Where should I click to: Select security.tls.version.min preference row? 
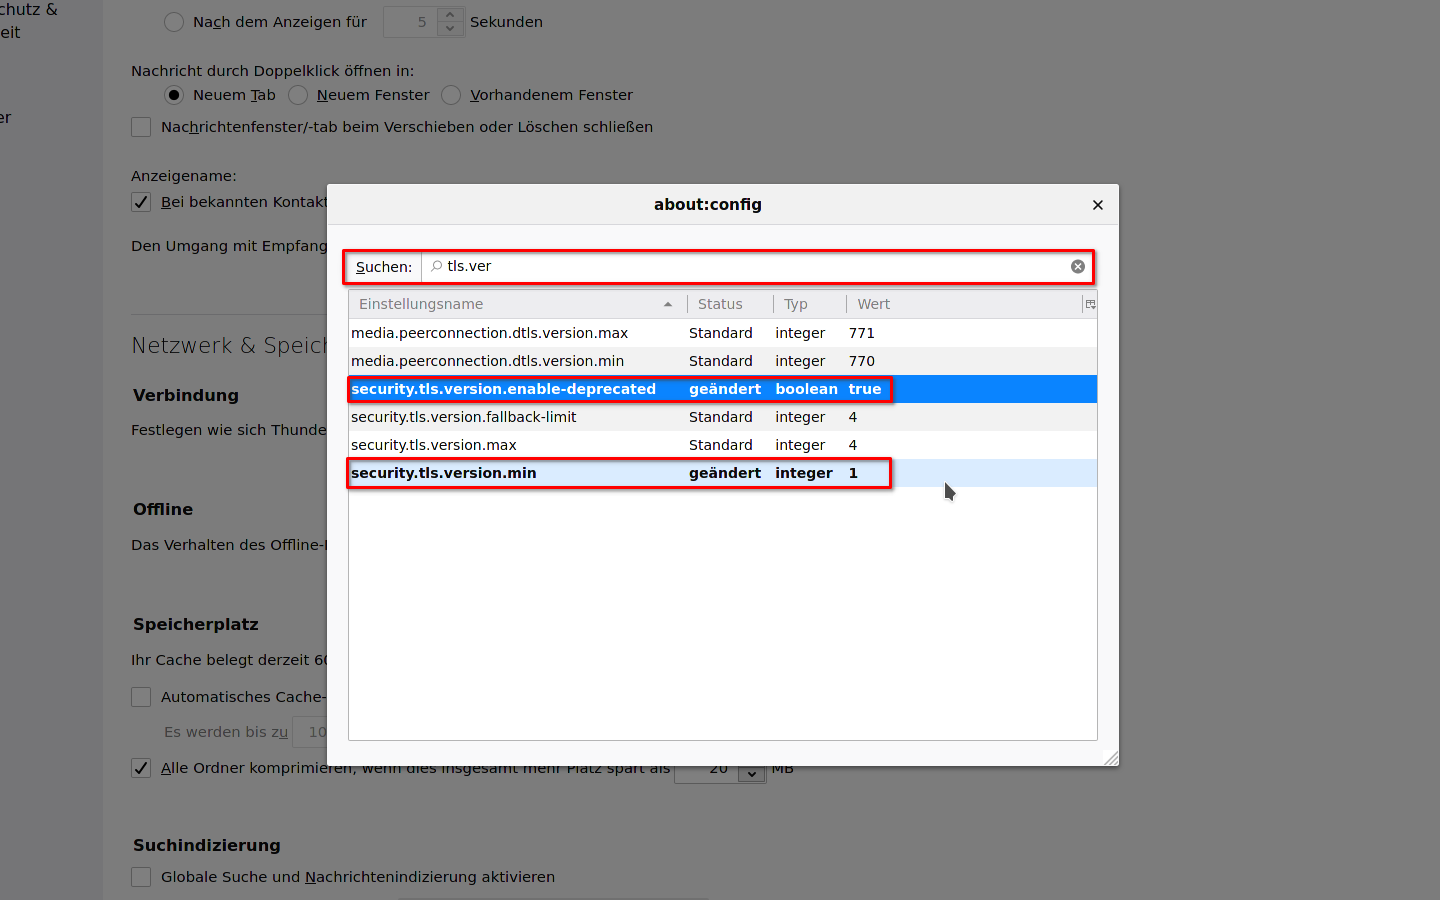[x=444, y=473]
